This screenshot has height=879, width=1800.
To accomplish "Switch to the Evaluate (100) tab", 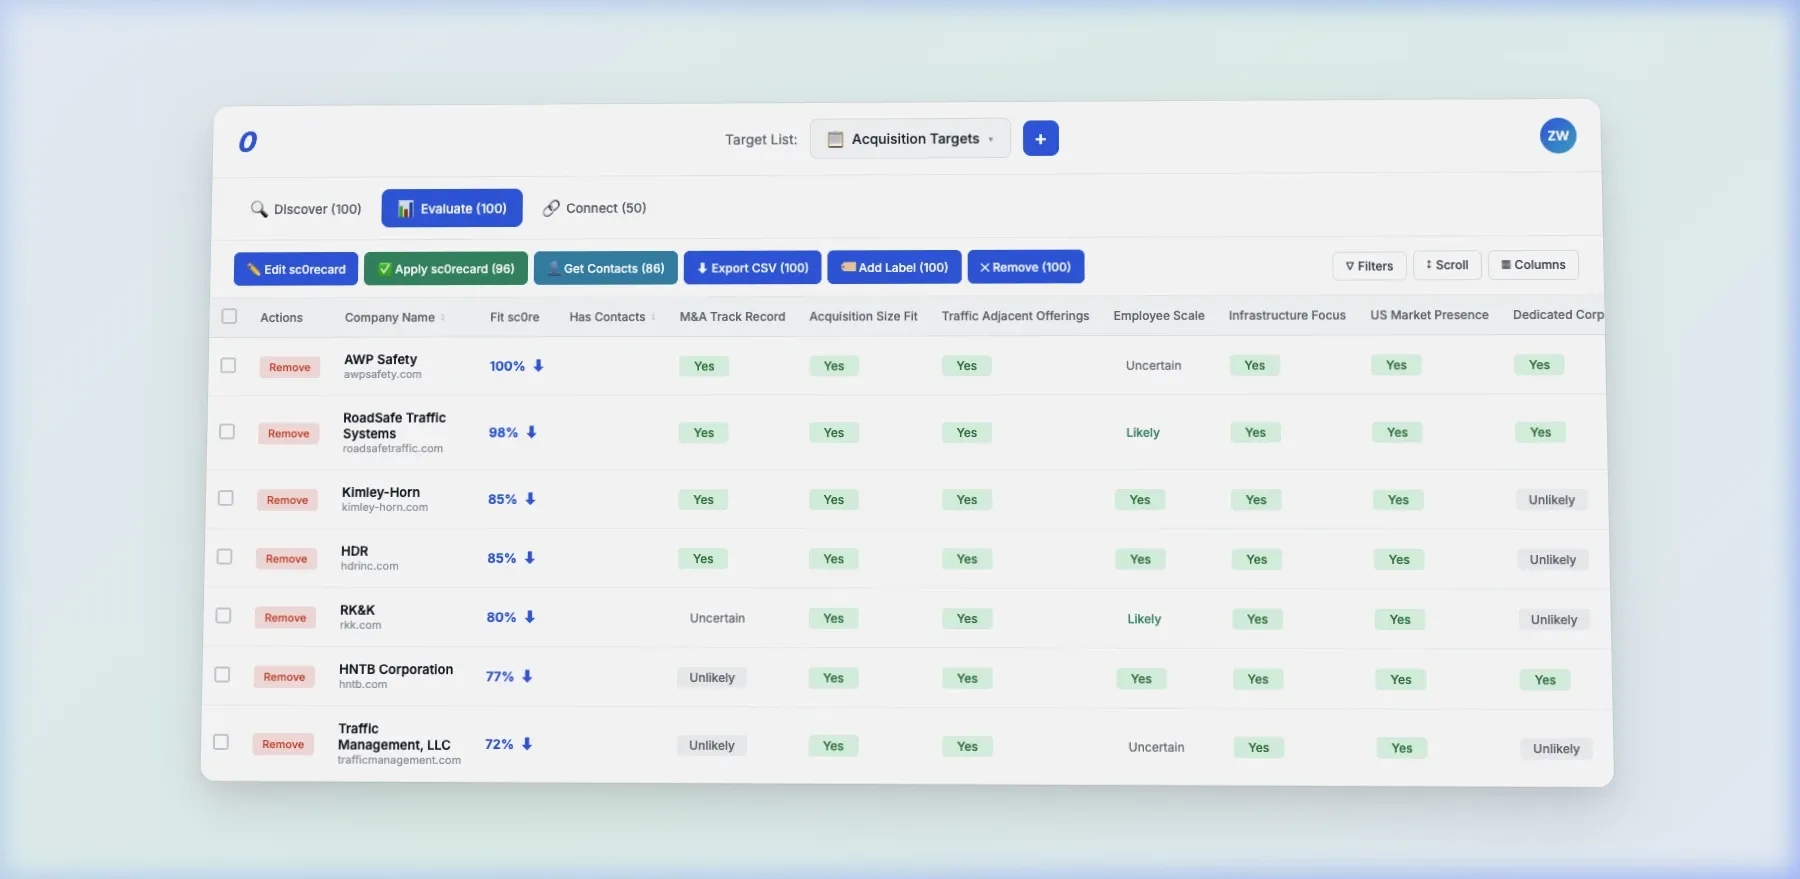I will click(x=452, y=208).
